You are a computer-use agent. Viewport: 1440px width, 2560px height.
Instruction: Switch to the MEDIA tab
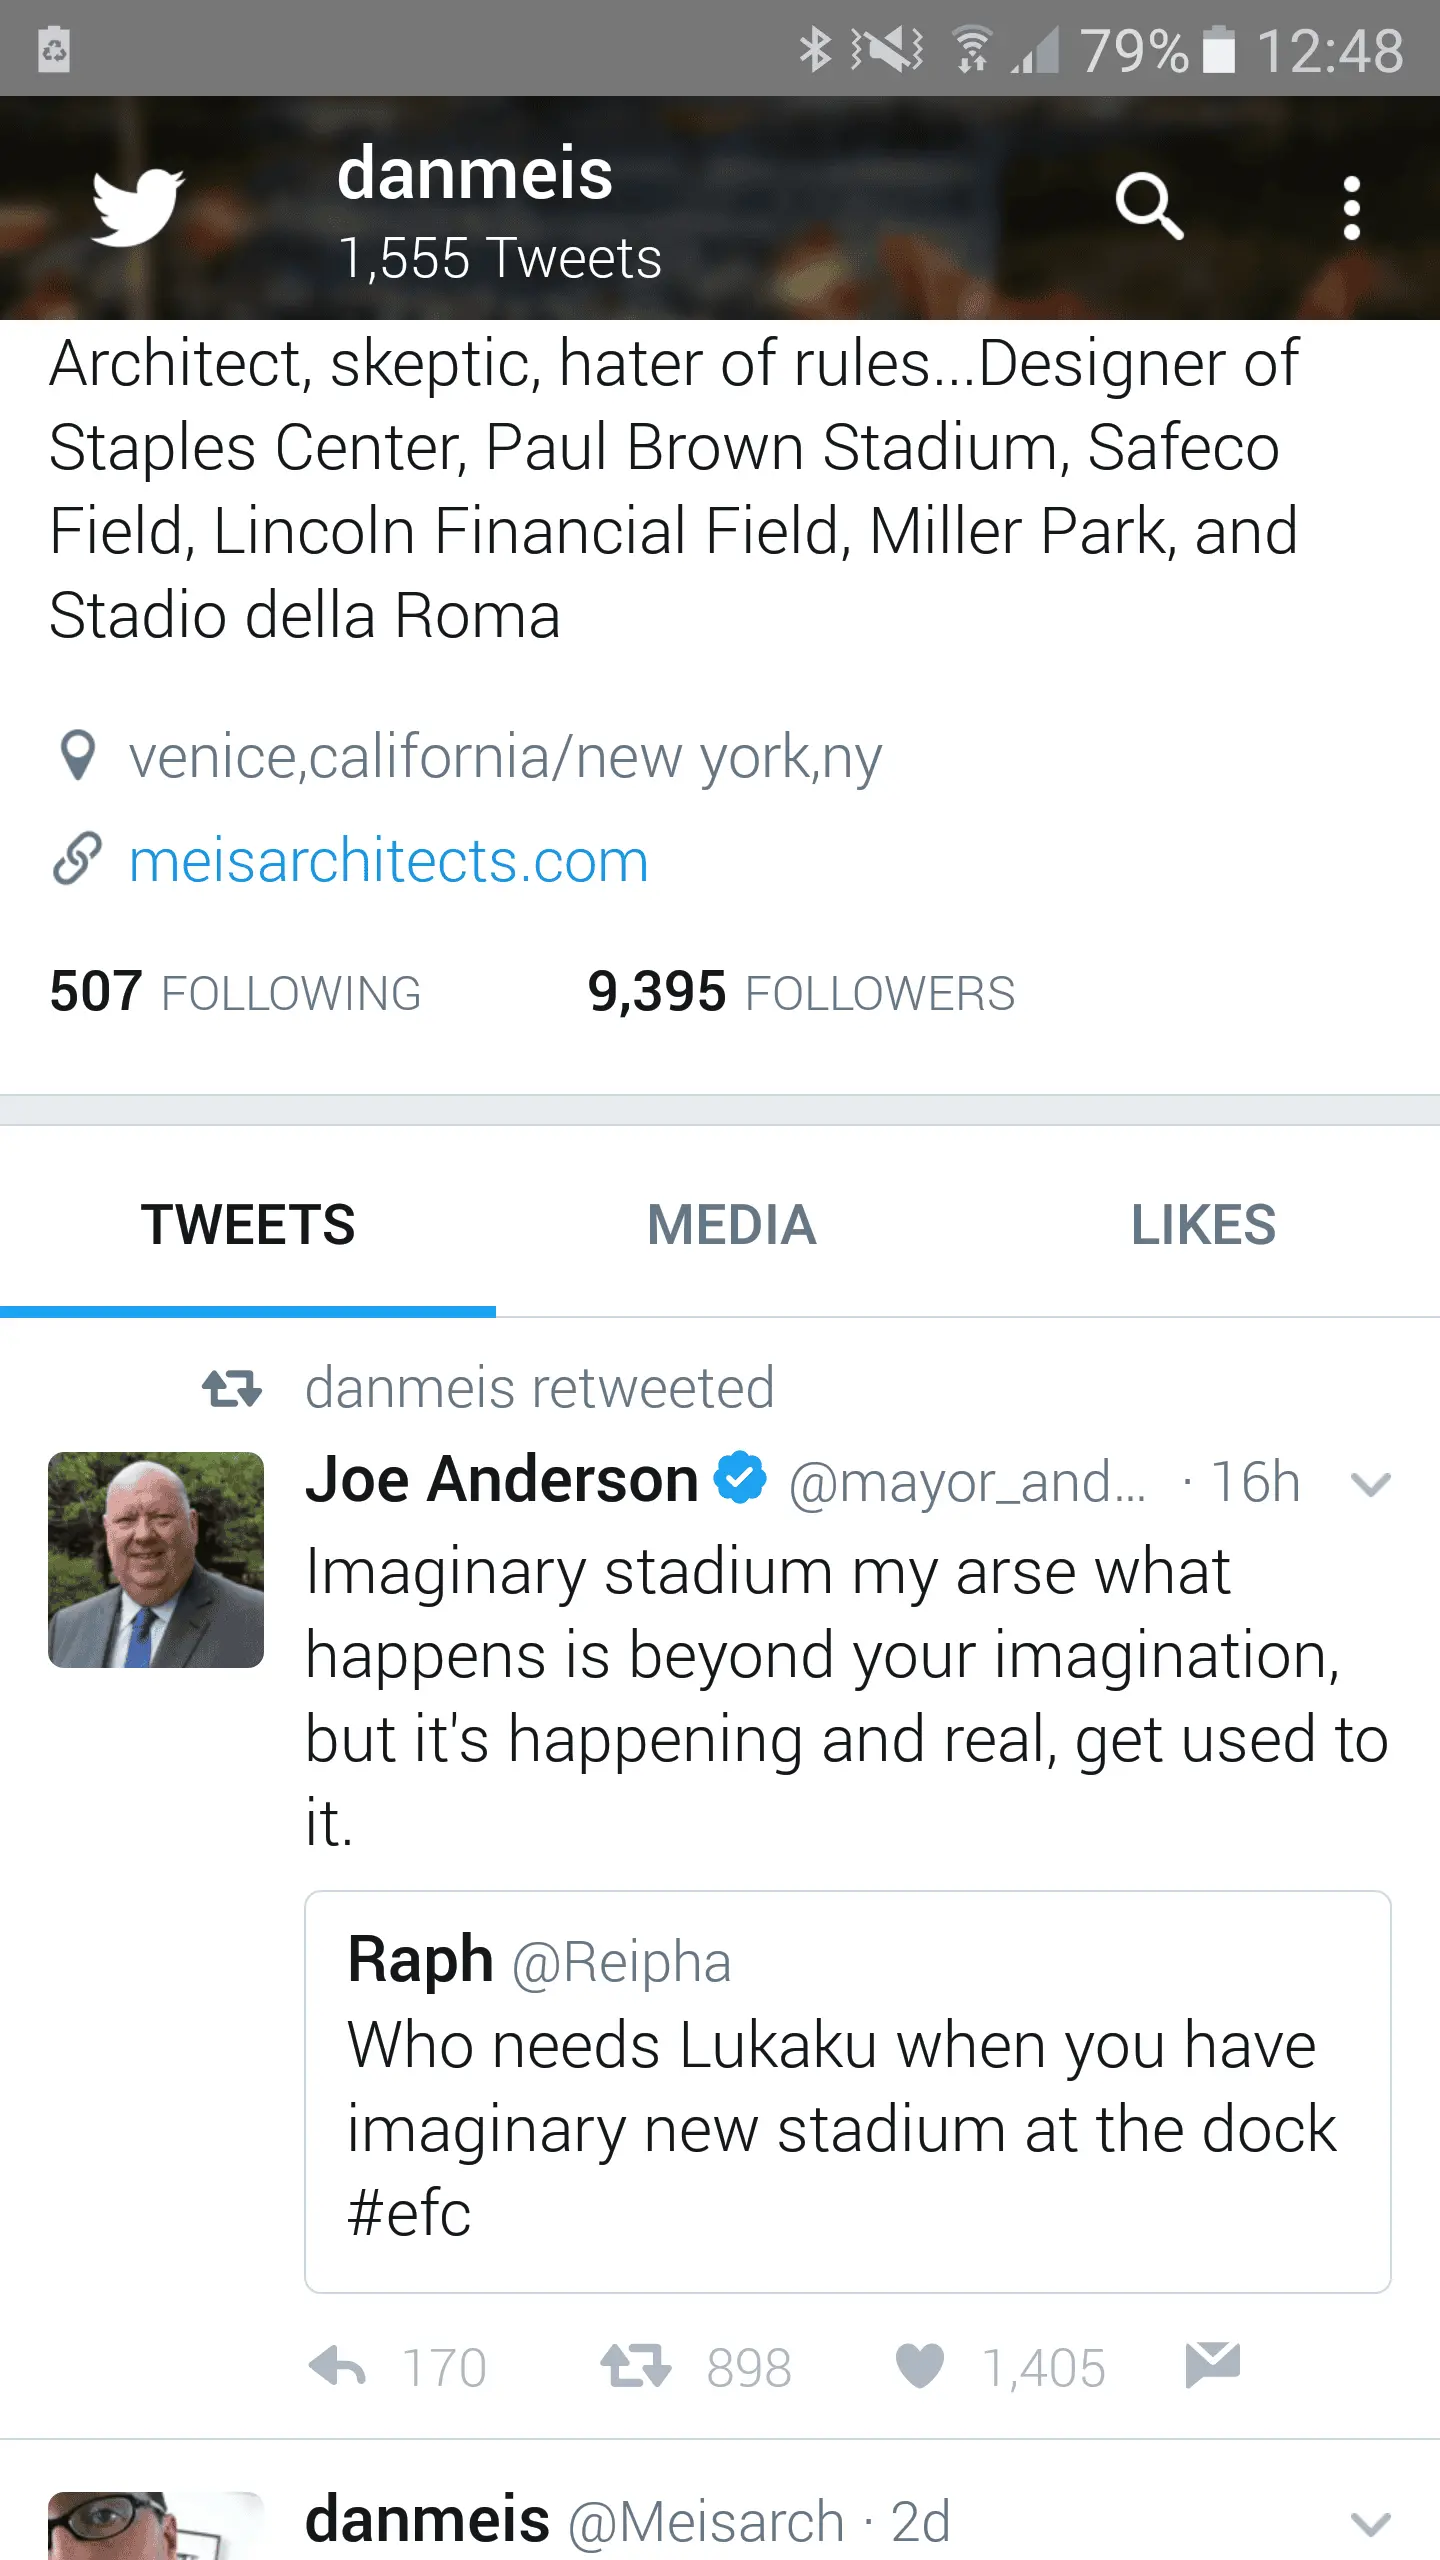(732, 1225)
